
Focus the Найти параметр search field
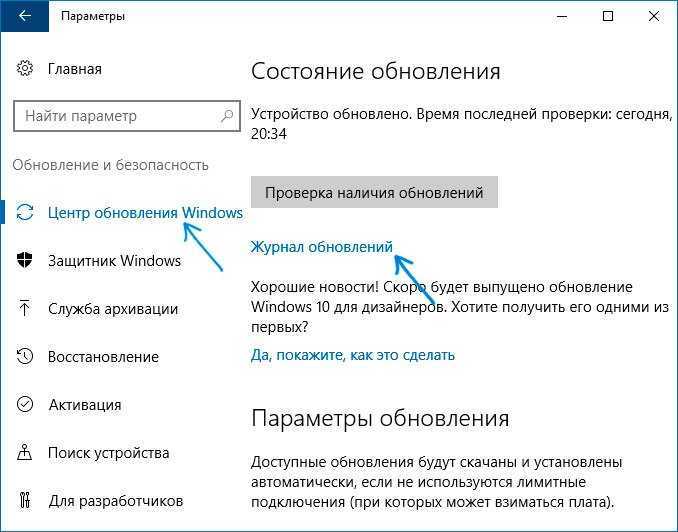(127, 115)
